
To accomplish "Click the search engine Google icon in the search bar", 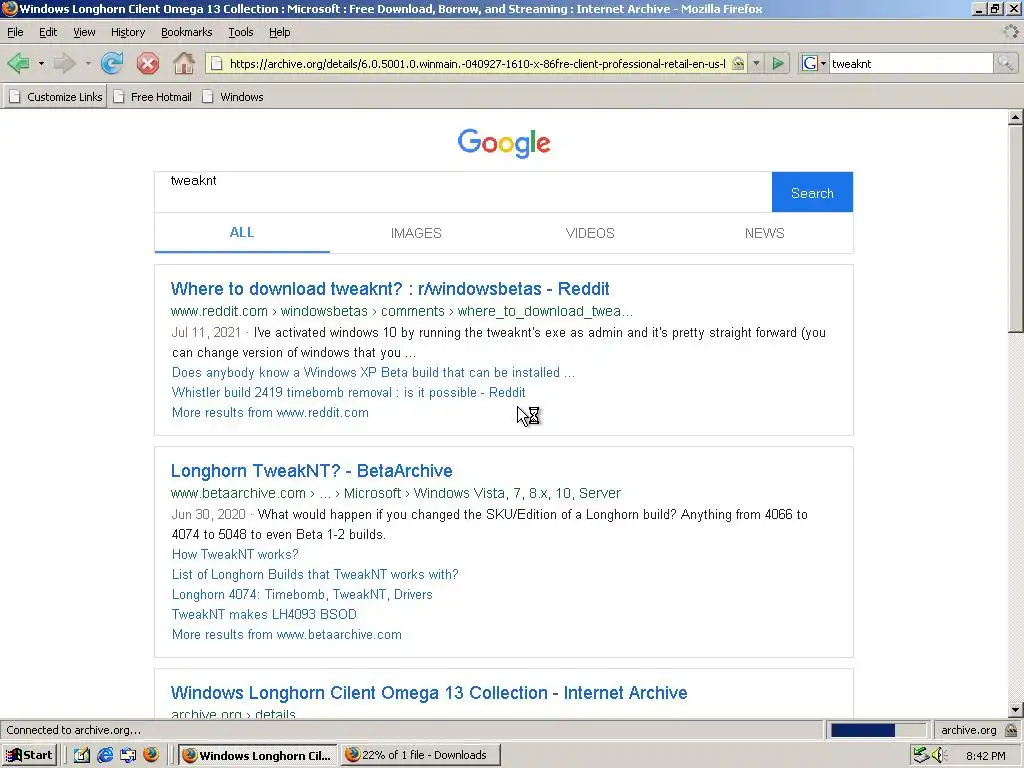I will (810, 63).
